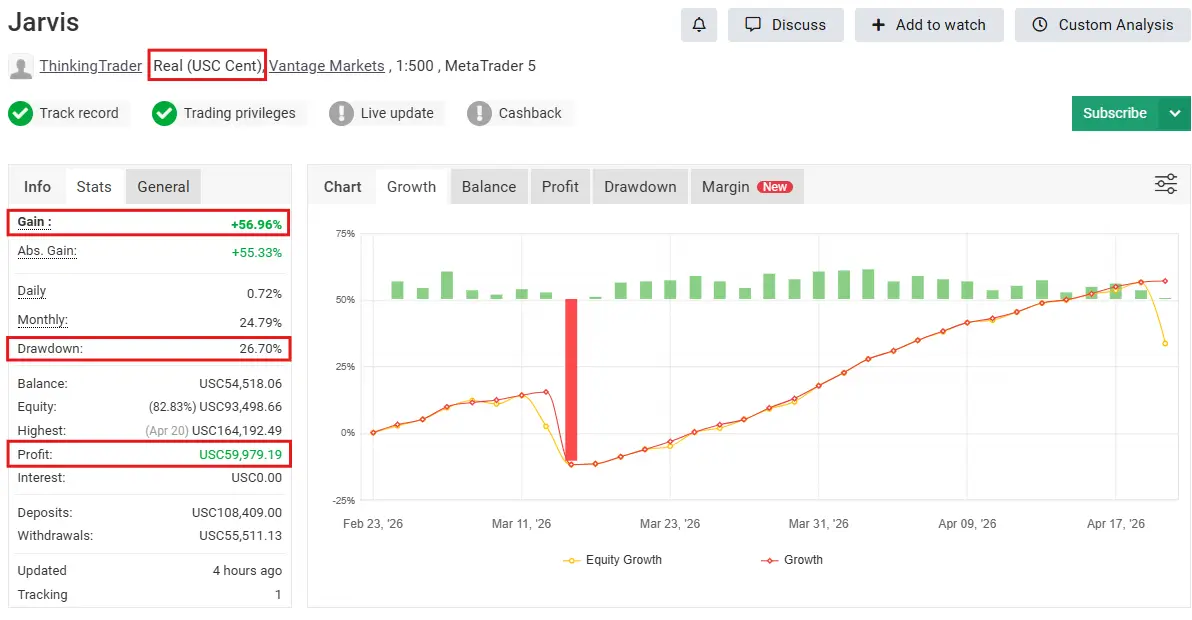Open the Vantage Markets broker link
The image size is (1192, 620).
click(x=327, y=66)
